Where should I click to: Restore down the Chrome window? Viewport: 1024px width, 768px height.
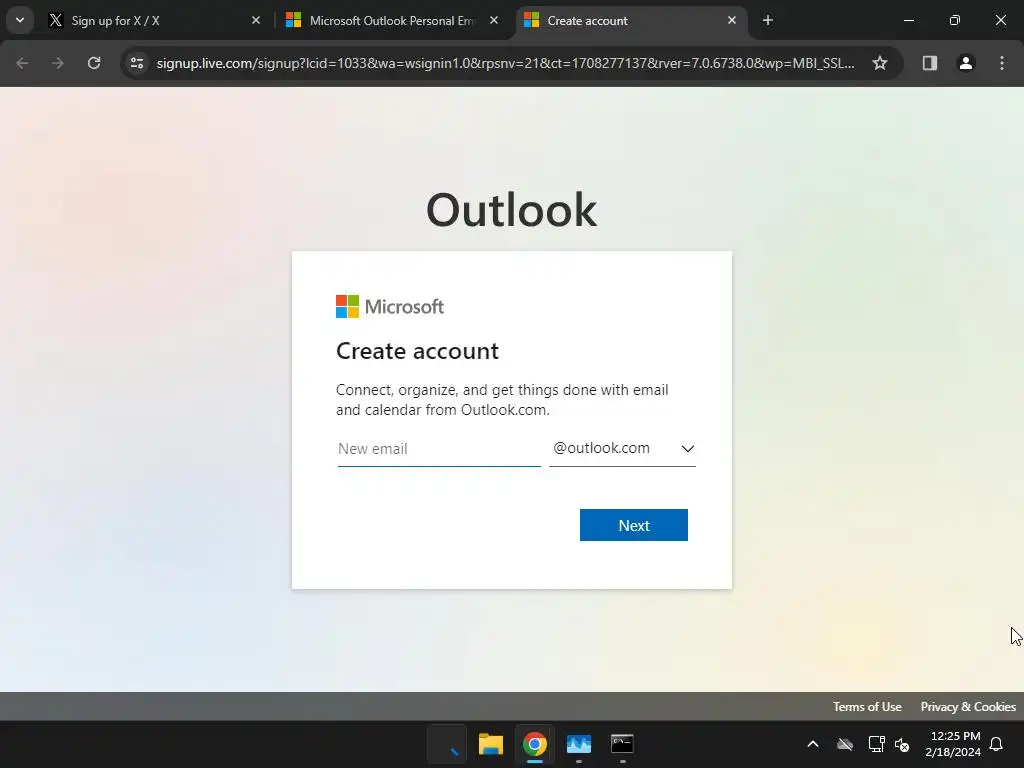955,20
